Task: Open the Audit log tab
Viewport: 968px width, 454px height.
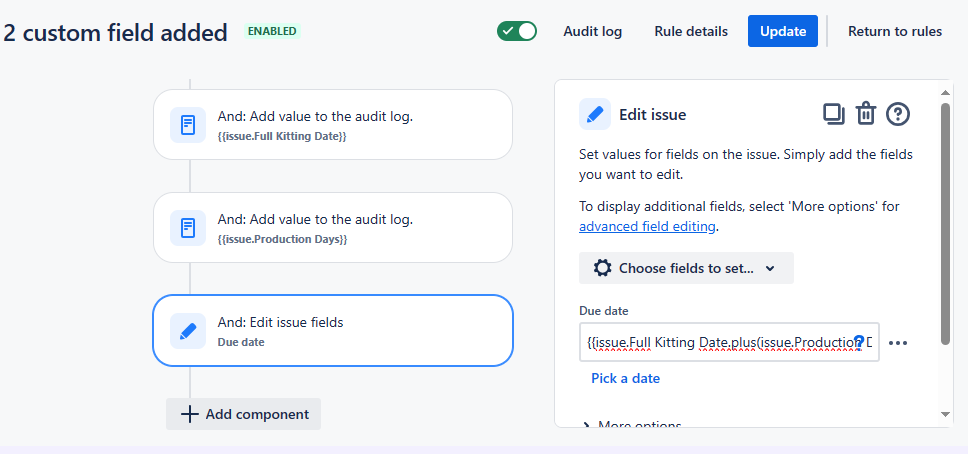Action: coord(593,32)
